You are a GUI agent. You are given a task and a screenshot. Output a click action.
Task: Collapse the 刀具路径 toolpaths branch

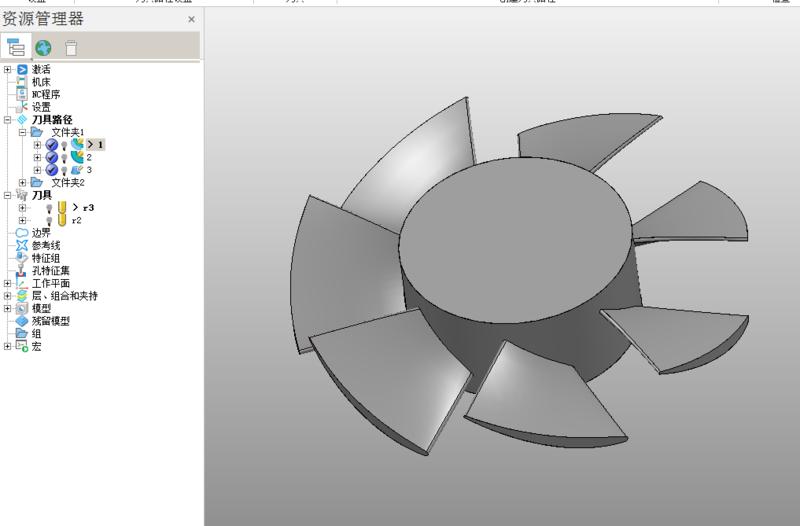tap(7, 119)
